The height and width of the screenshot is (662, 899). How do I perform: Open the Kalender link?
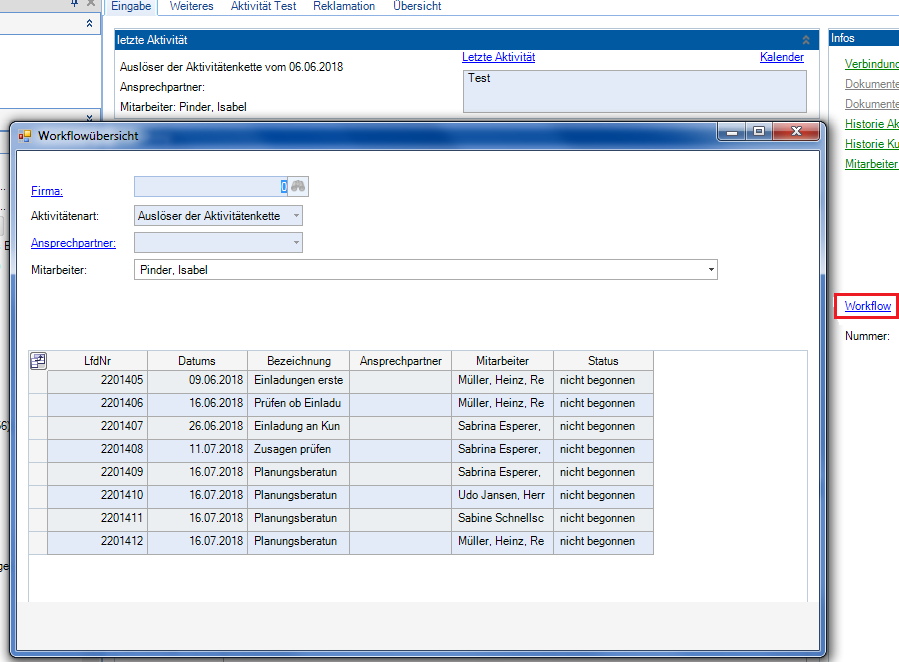coord(781,57)
